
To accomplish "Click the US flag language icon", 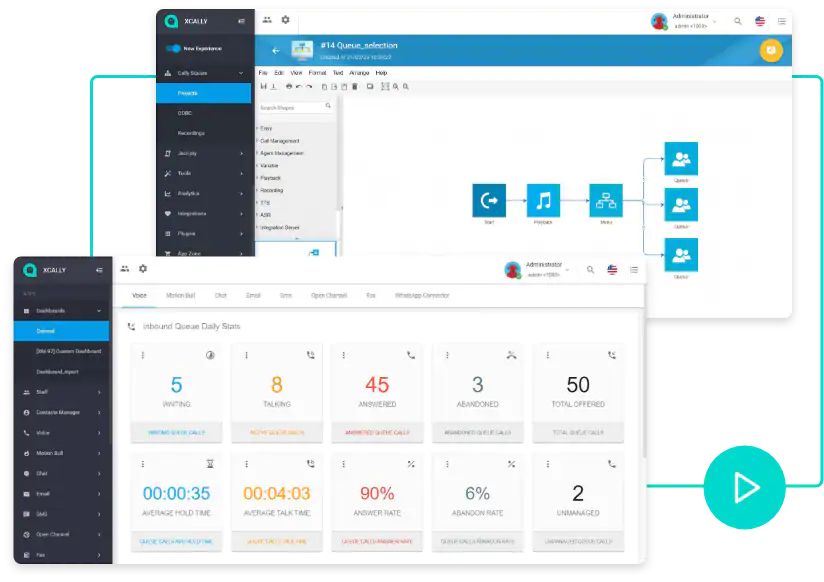I will click(x=760, y=21).
